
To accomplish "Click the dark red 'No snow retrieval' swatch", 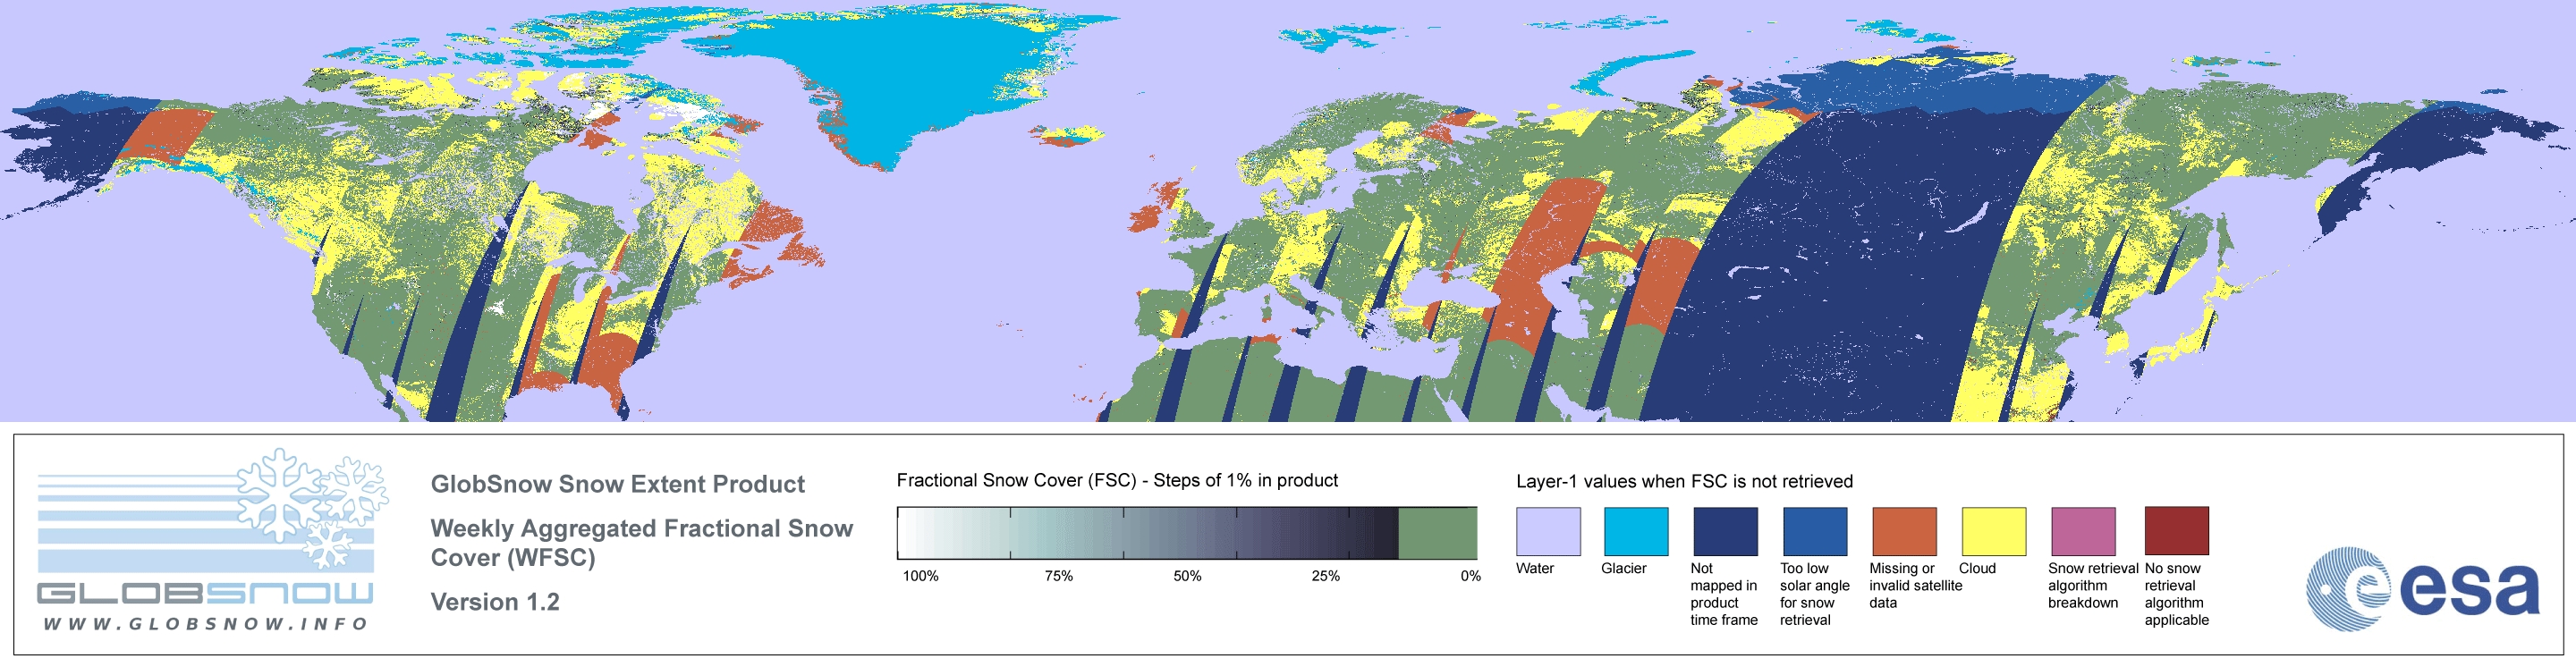I will [x=2177, y=531].
